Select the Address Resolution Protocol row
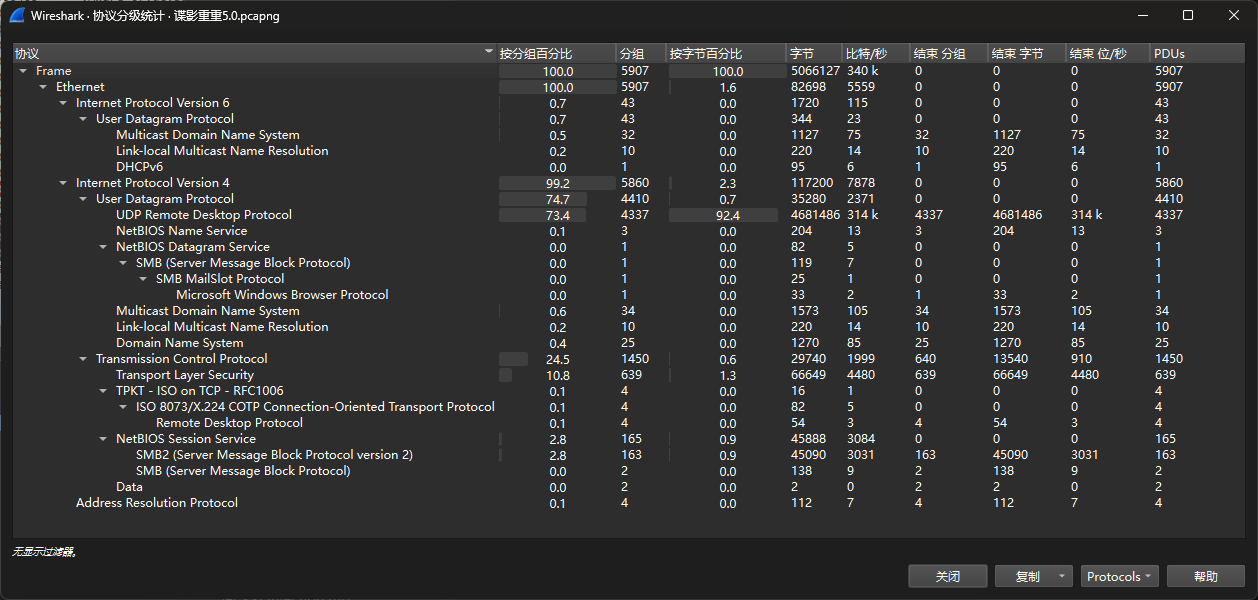This screenshot has width=1258, height=600. (x=157, y=503)
